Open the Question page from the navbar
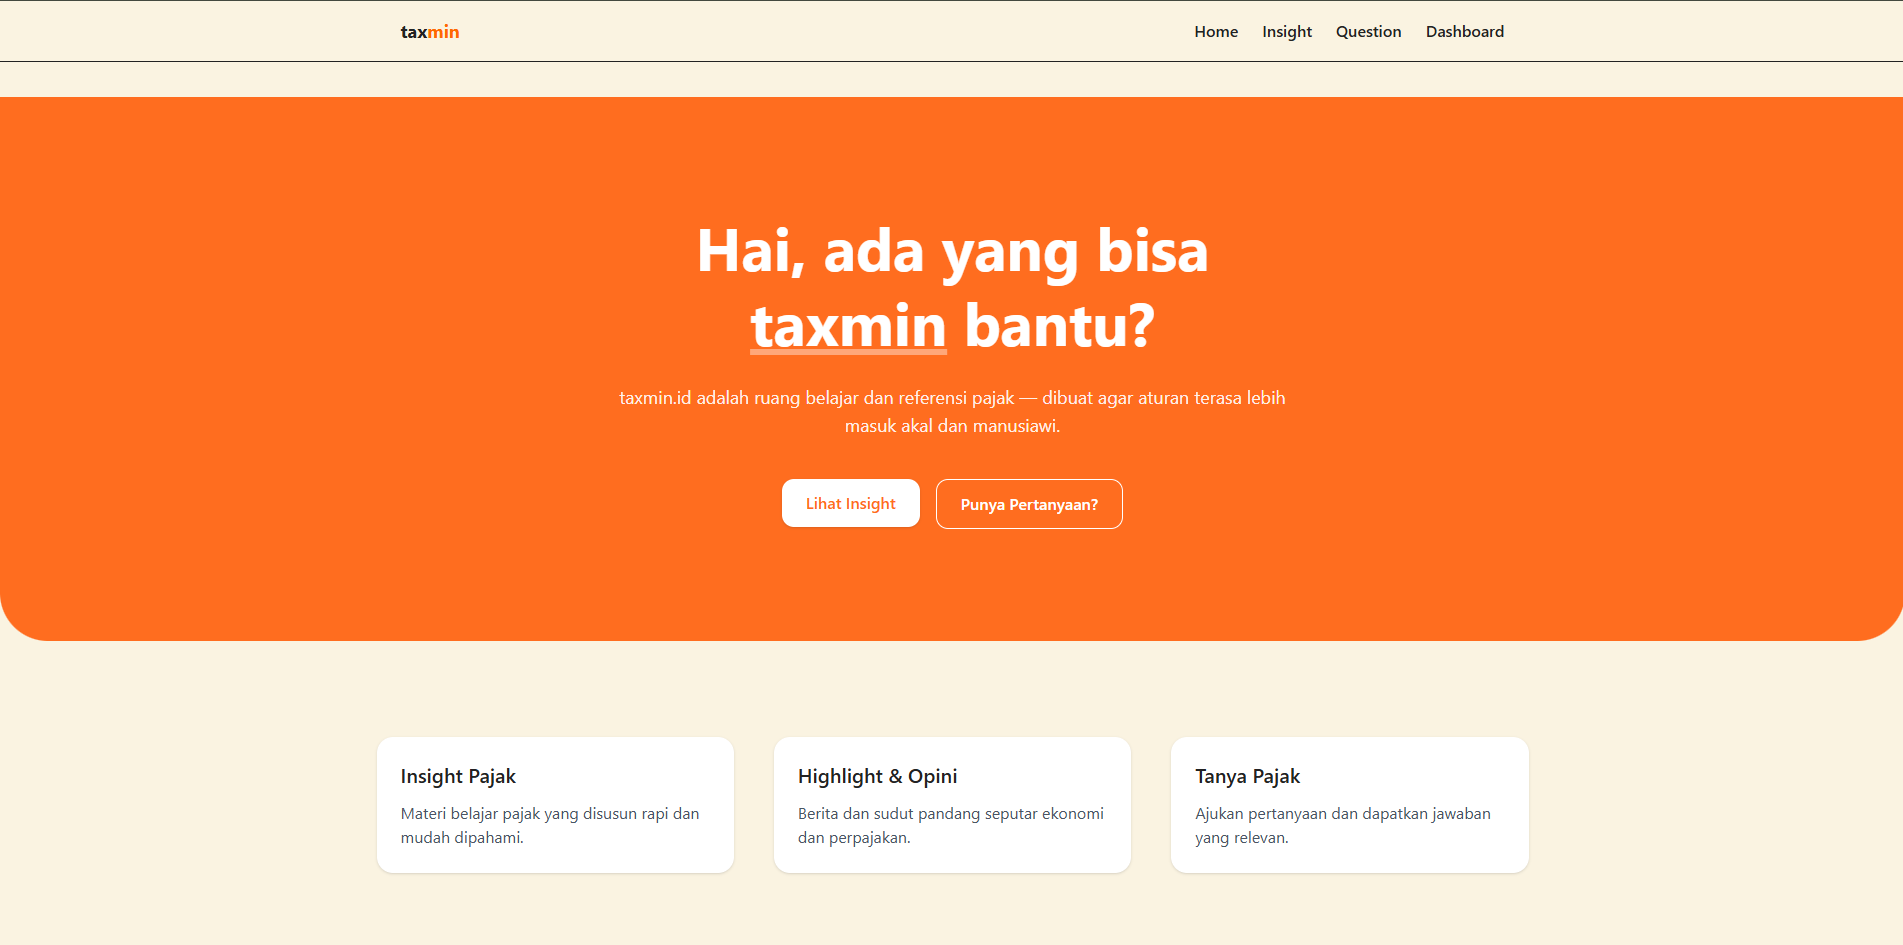The height and width of the screenshot is (945, 1903). [1368, 31]
